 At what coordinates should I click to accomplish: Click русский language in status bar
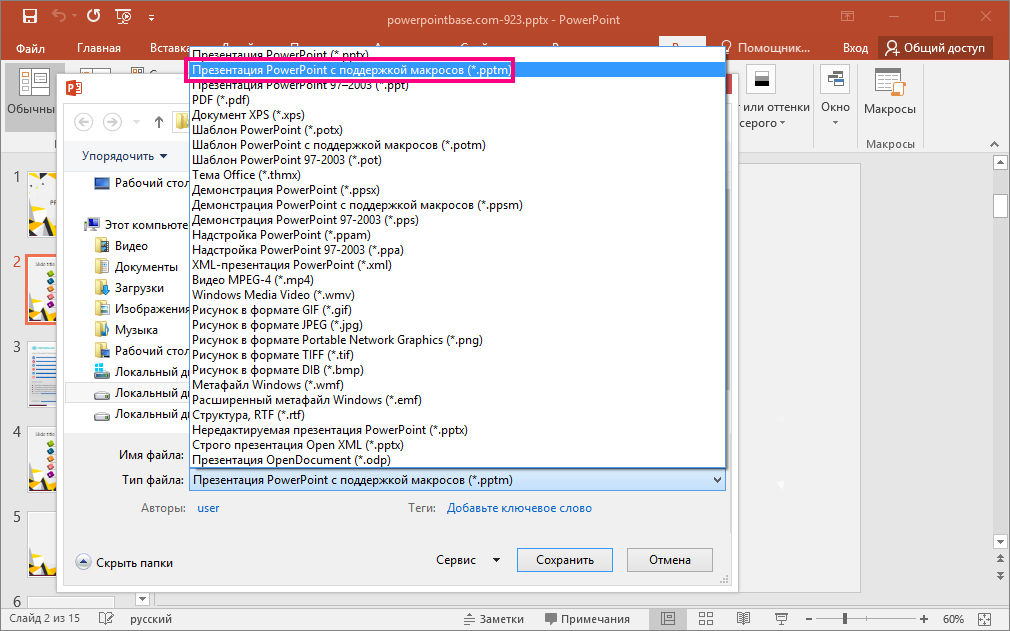(151, 619)
